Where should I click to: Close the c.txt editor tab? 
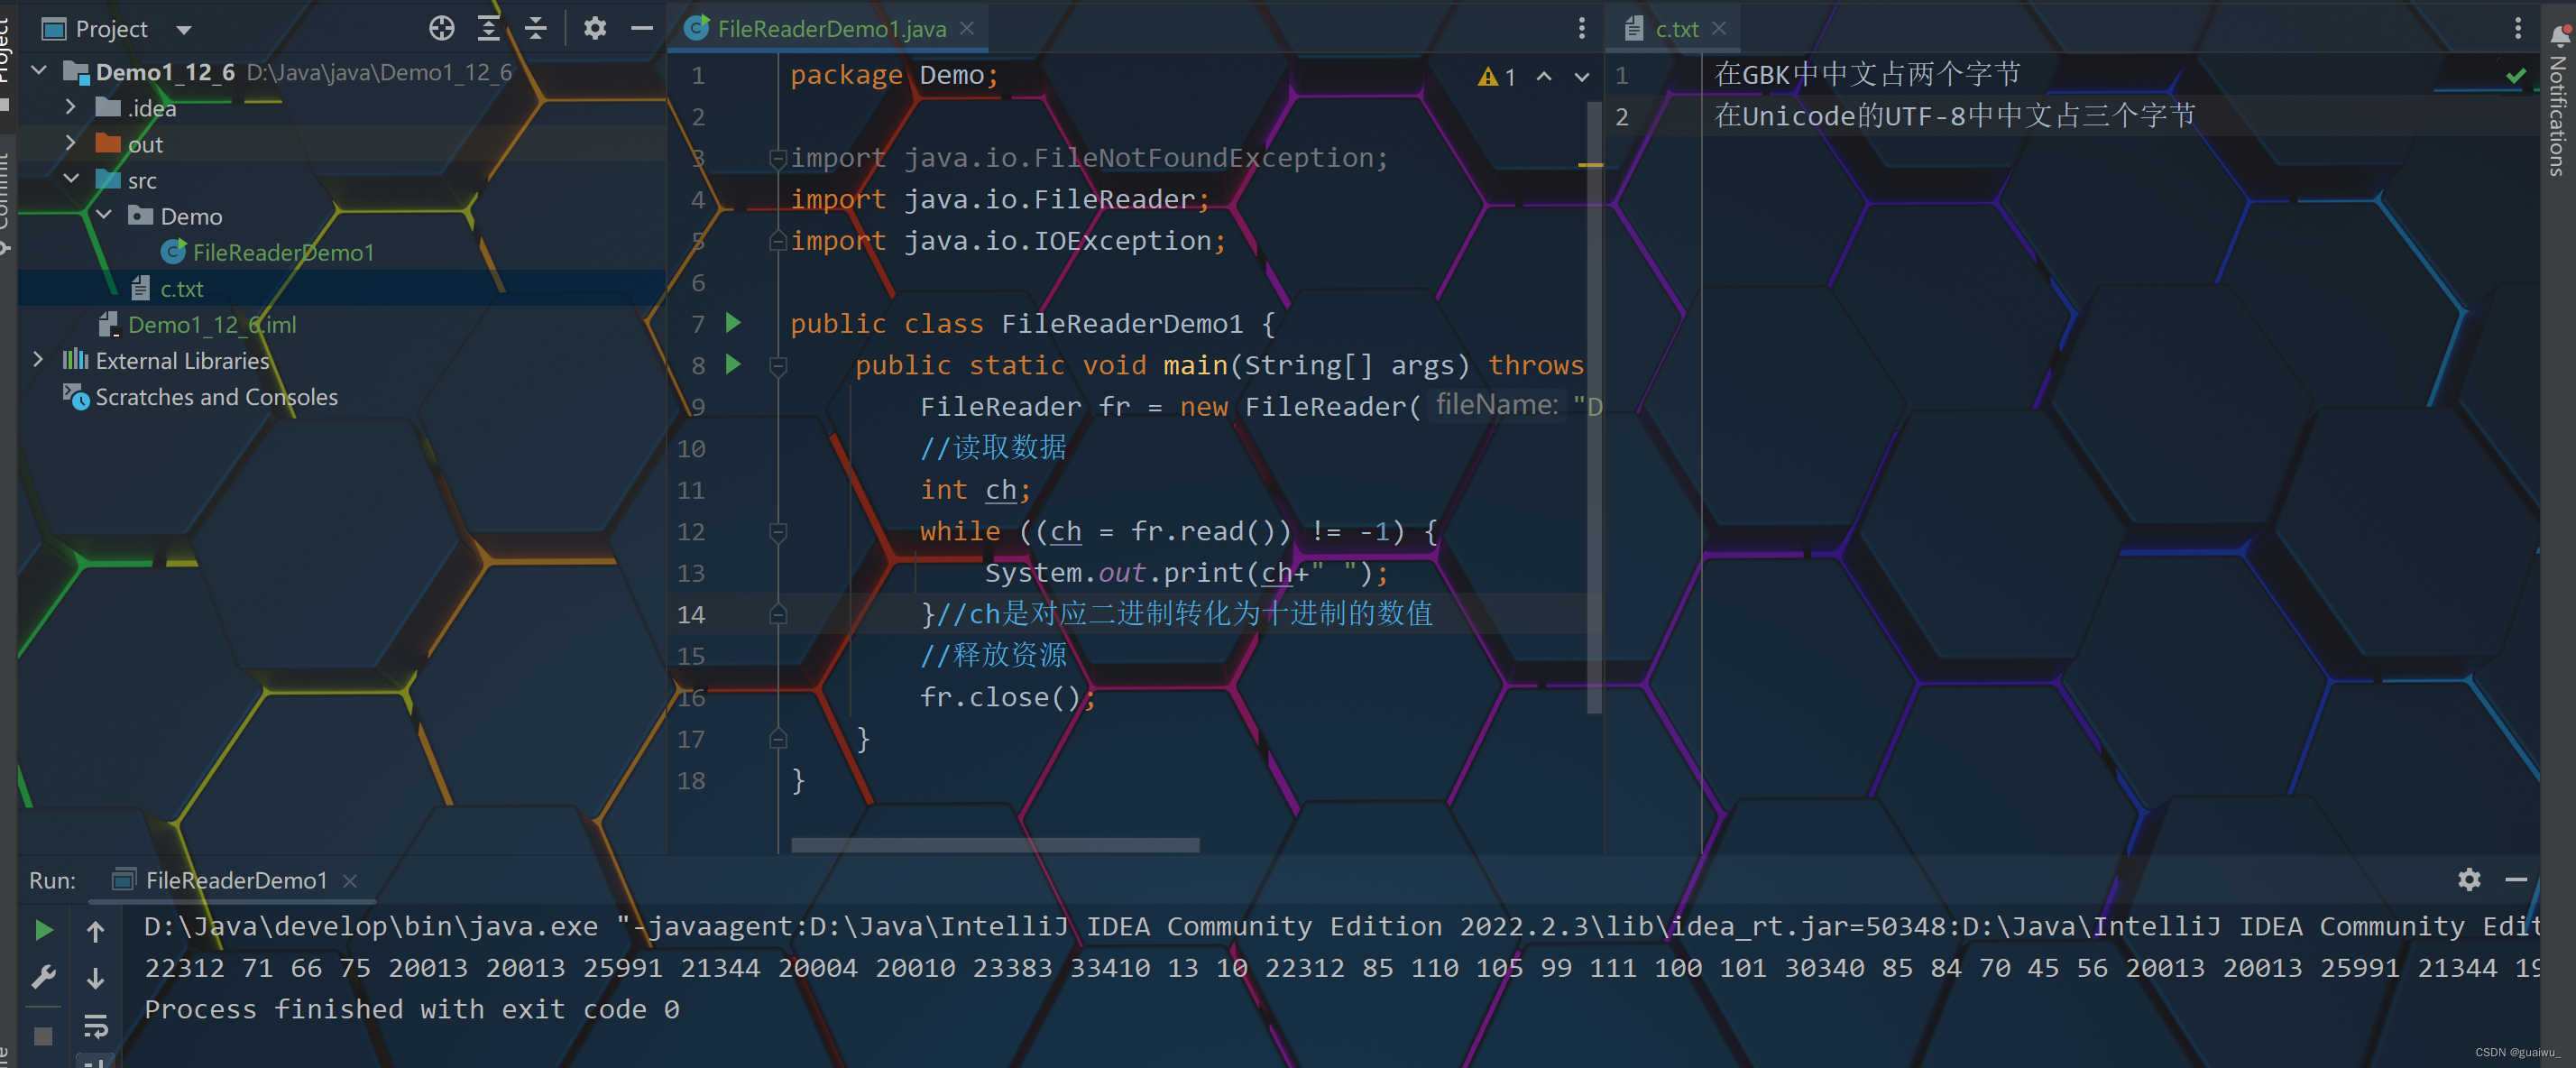[1719, 29]
